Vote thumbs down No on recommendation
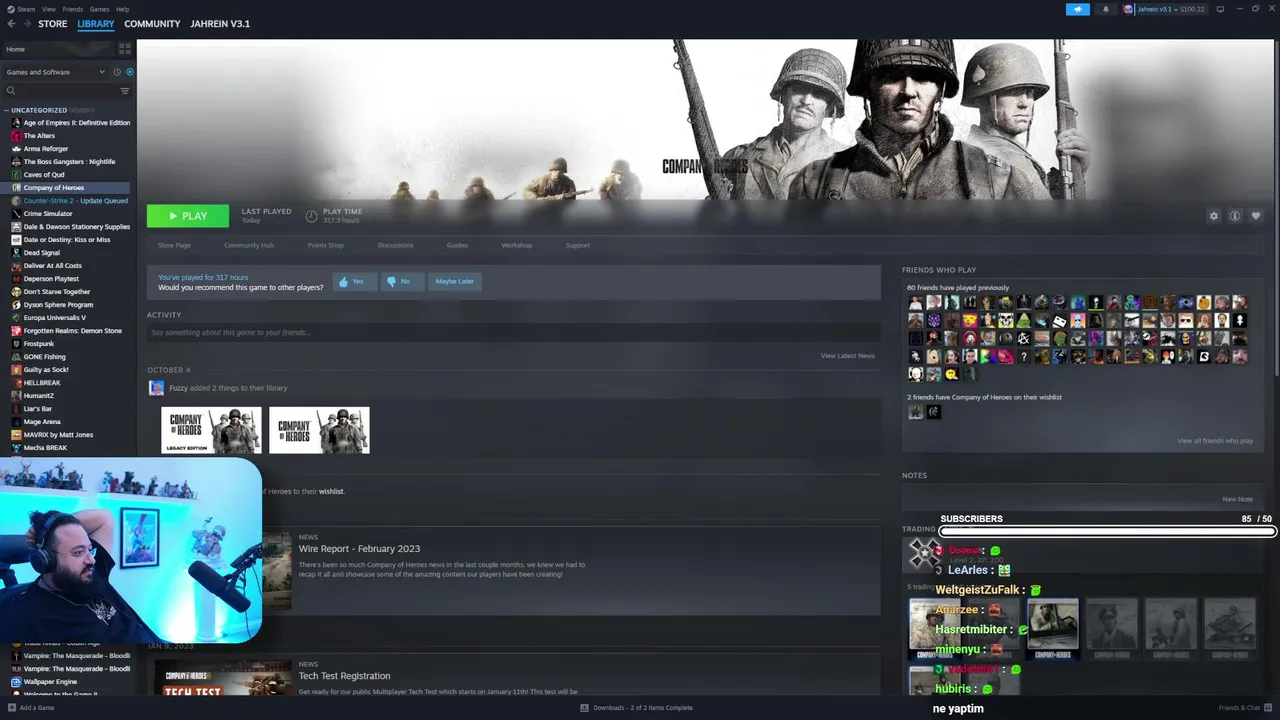 (x=401, y=282)
